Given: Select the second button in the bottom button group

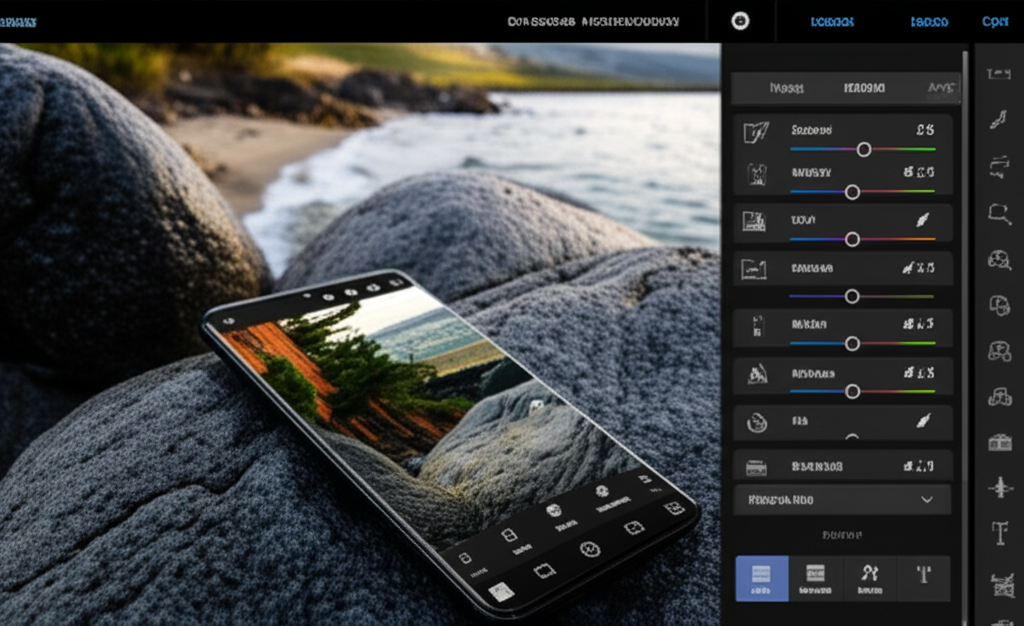Looking at the screenshot, I should tap(815, 578).
